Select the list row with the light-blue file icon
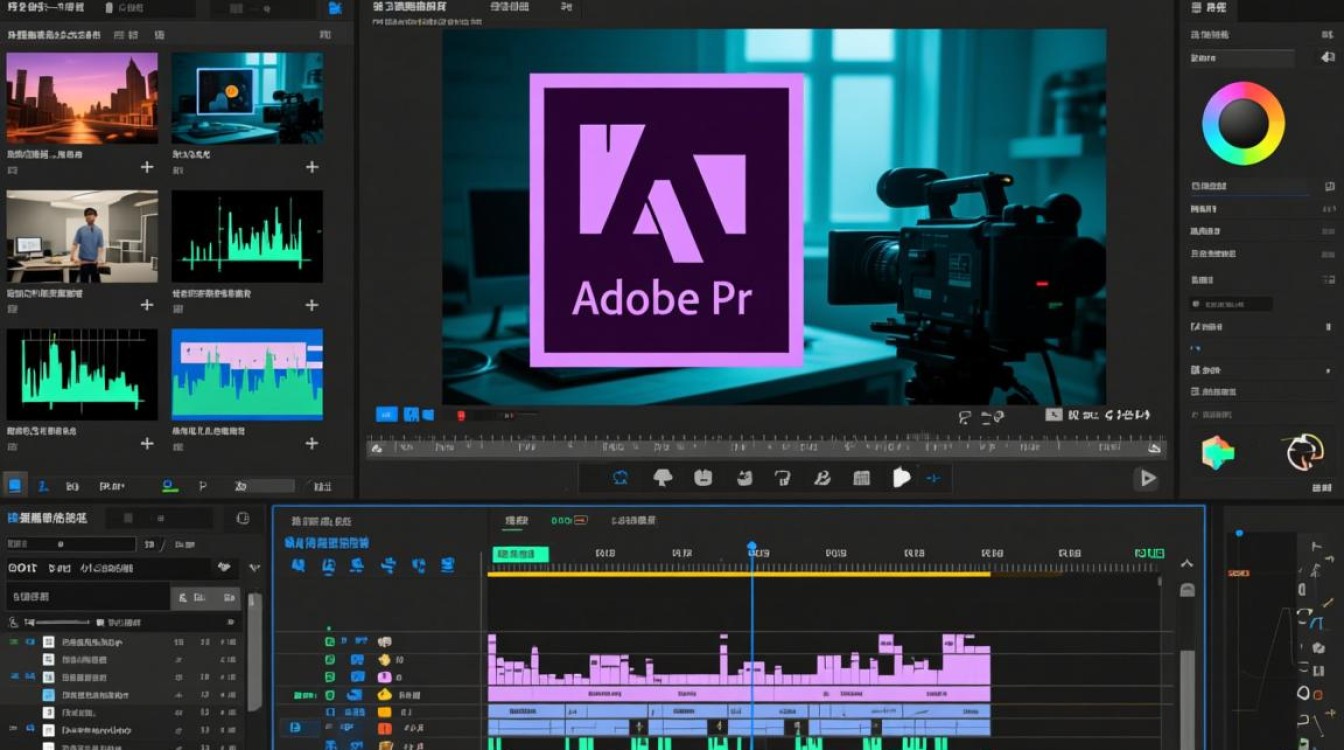1344x750 pixels. point(122,695)
